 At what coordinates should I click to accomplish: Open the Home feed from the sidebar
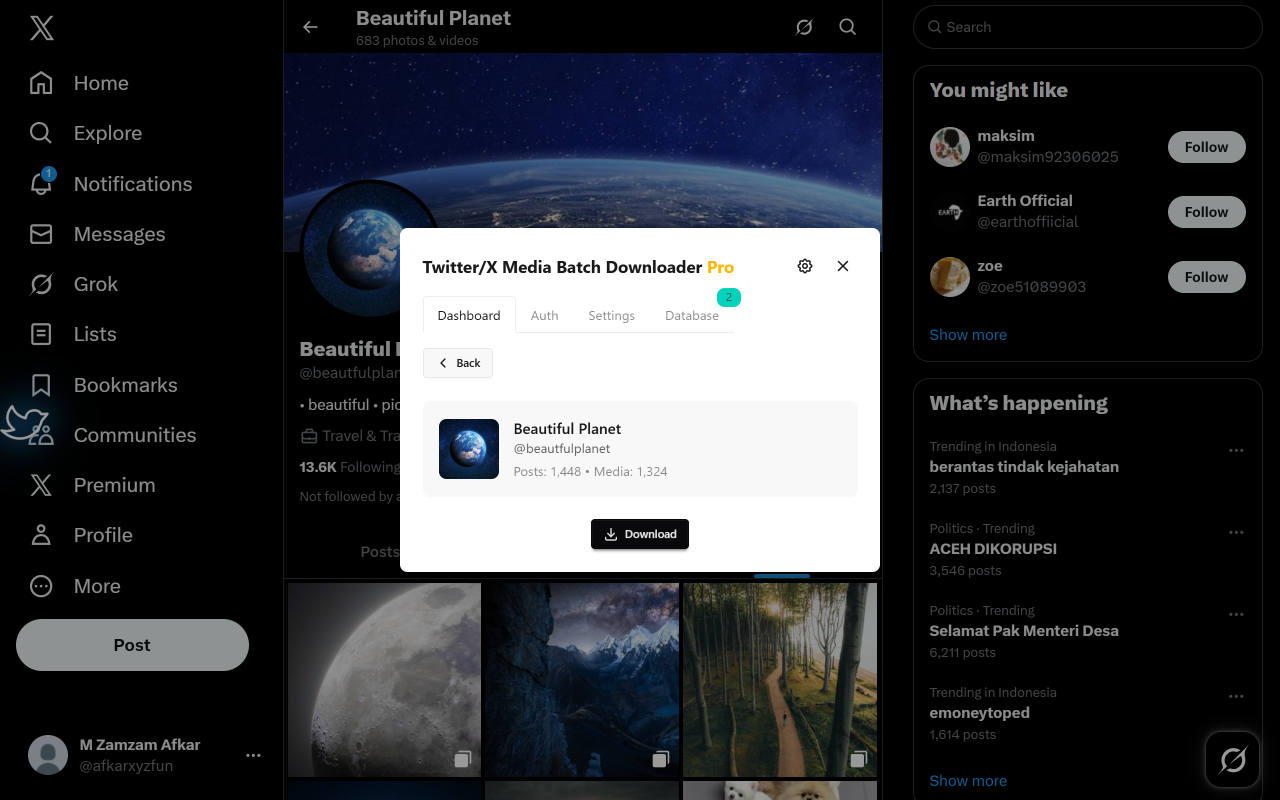pos(100,83)
